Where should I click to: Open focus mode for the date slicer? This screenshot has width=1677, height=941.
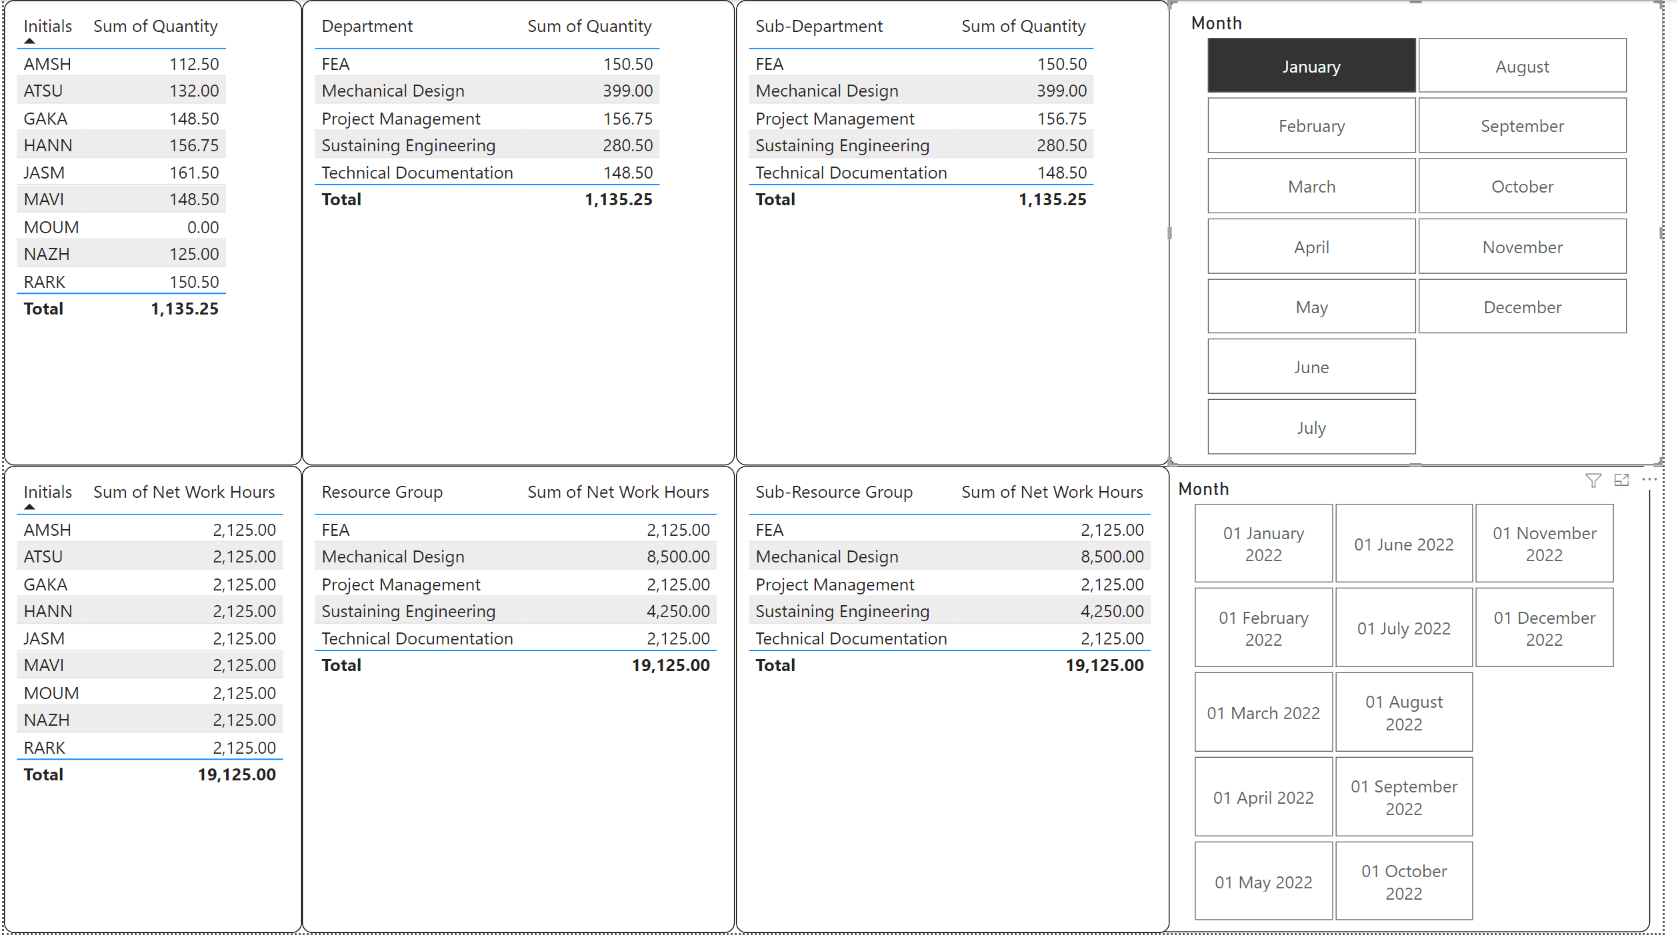tap(1621, 481)
